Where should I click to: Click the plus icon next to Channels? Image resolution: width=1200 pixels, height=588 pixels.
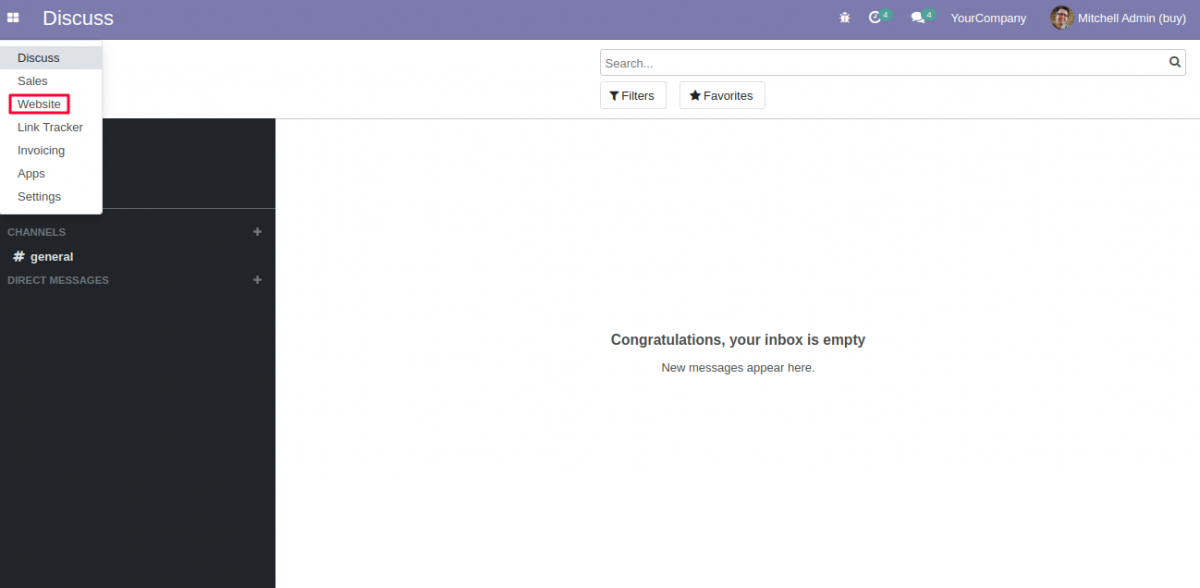pyautogui.click(x=257, y=231)
